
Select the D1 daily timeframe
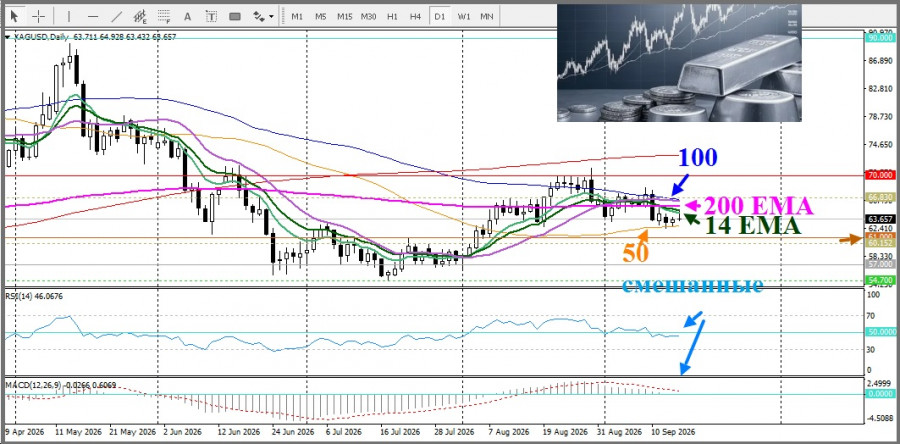440,17
